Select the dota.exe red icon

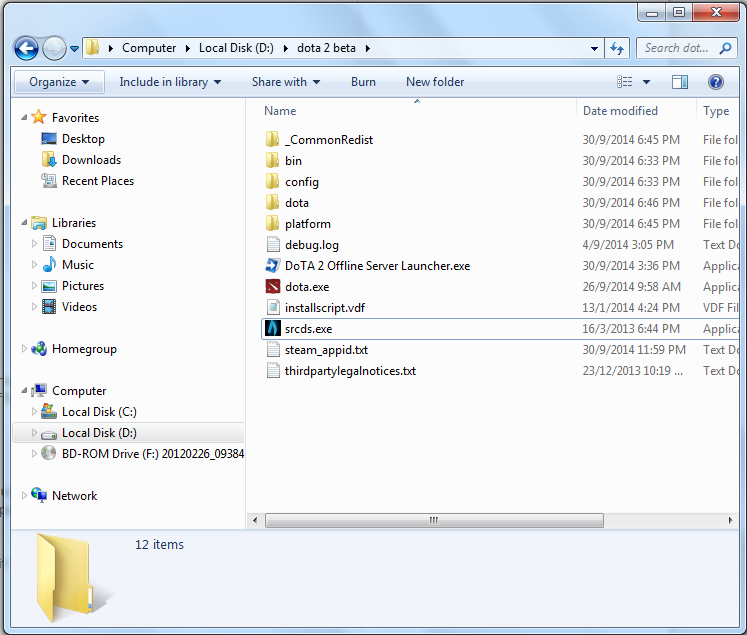click(x=273, y=286)
